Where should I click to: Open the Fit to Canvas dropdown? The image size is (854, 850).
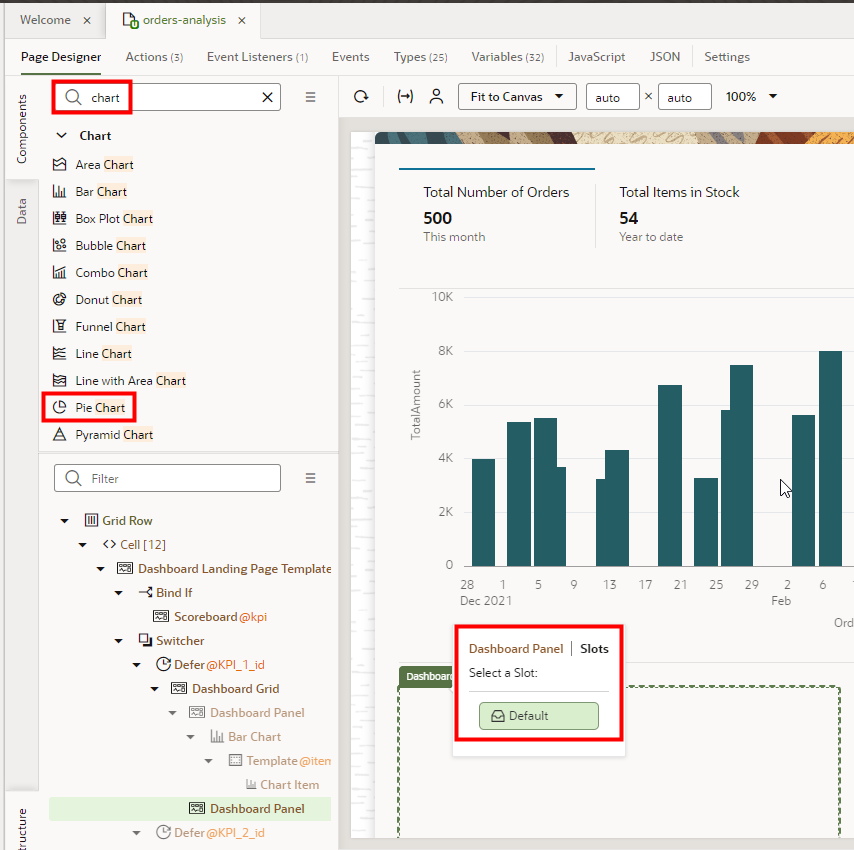click(x=517, y=96)
